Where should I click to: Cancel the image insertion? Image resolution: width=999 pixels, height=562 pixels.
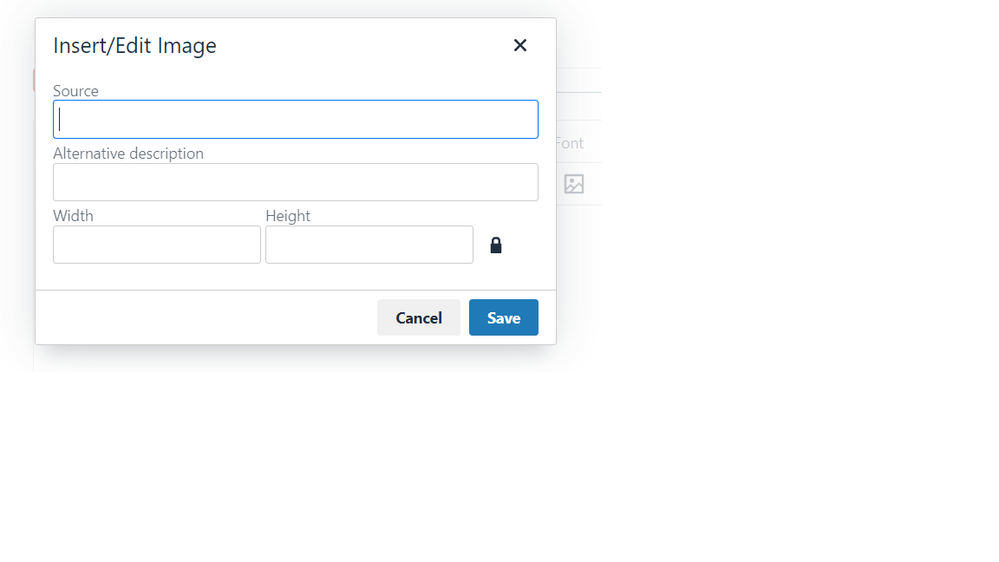pos(419,317)
